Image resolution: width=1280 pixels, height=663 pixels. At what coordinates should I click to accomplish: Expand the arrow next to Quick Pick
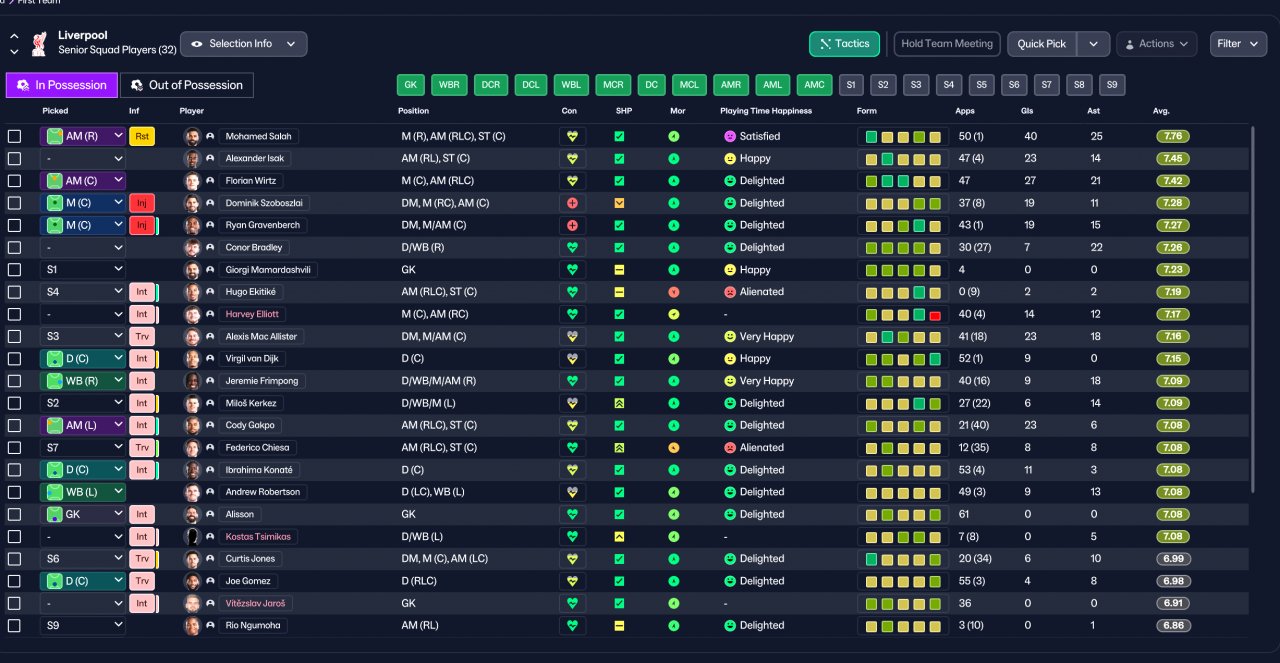click(1094, 44)
